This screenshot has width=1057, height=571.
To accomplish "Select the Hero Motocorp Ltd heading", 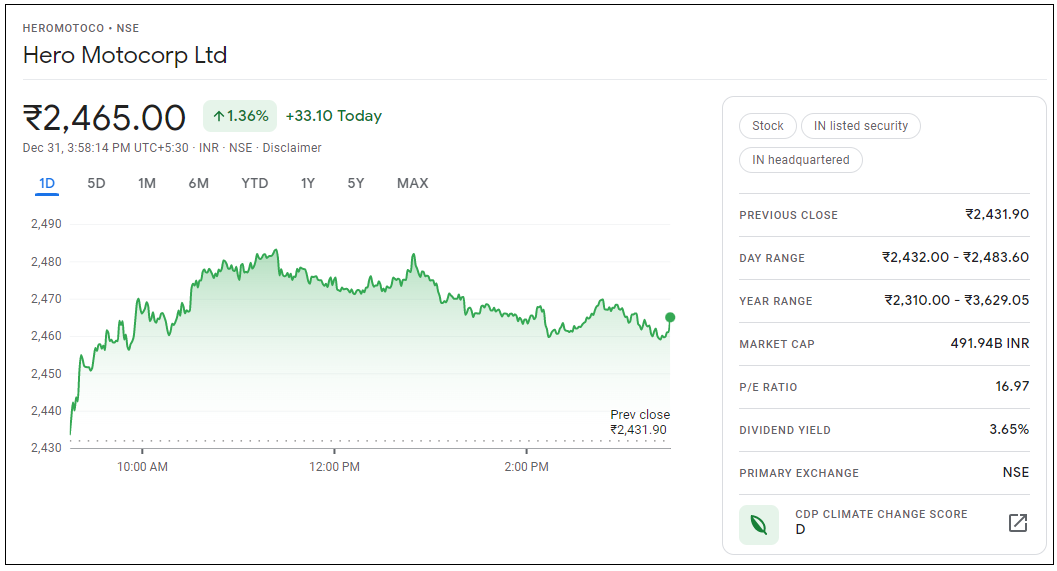I will pos(125,55).
